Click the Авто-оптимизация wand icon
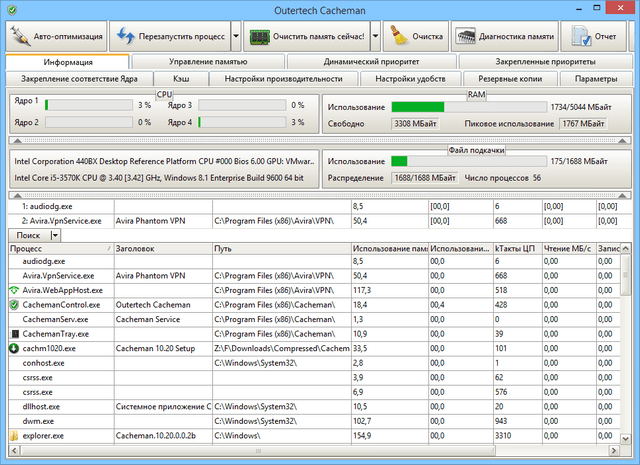Screen dimensions: 640x465 (22, 37)
